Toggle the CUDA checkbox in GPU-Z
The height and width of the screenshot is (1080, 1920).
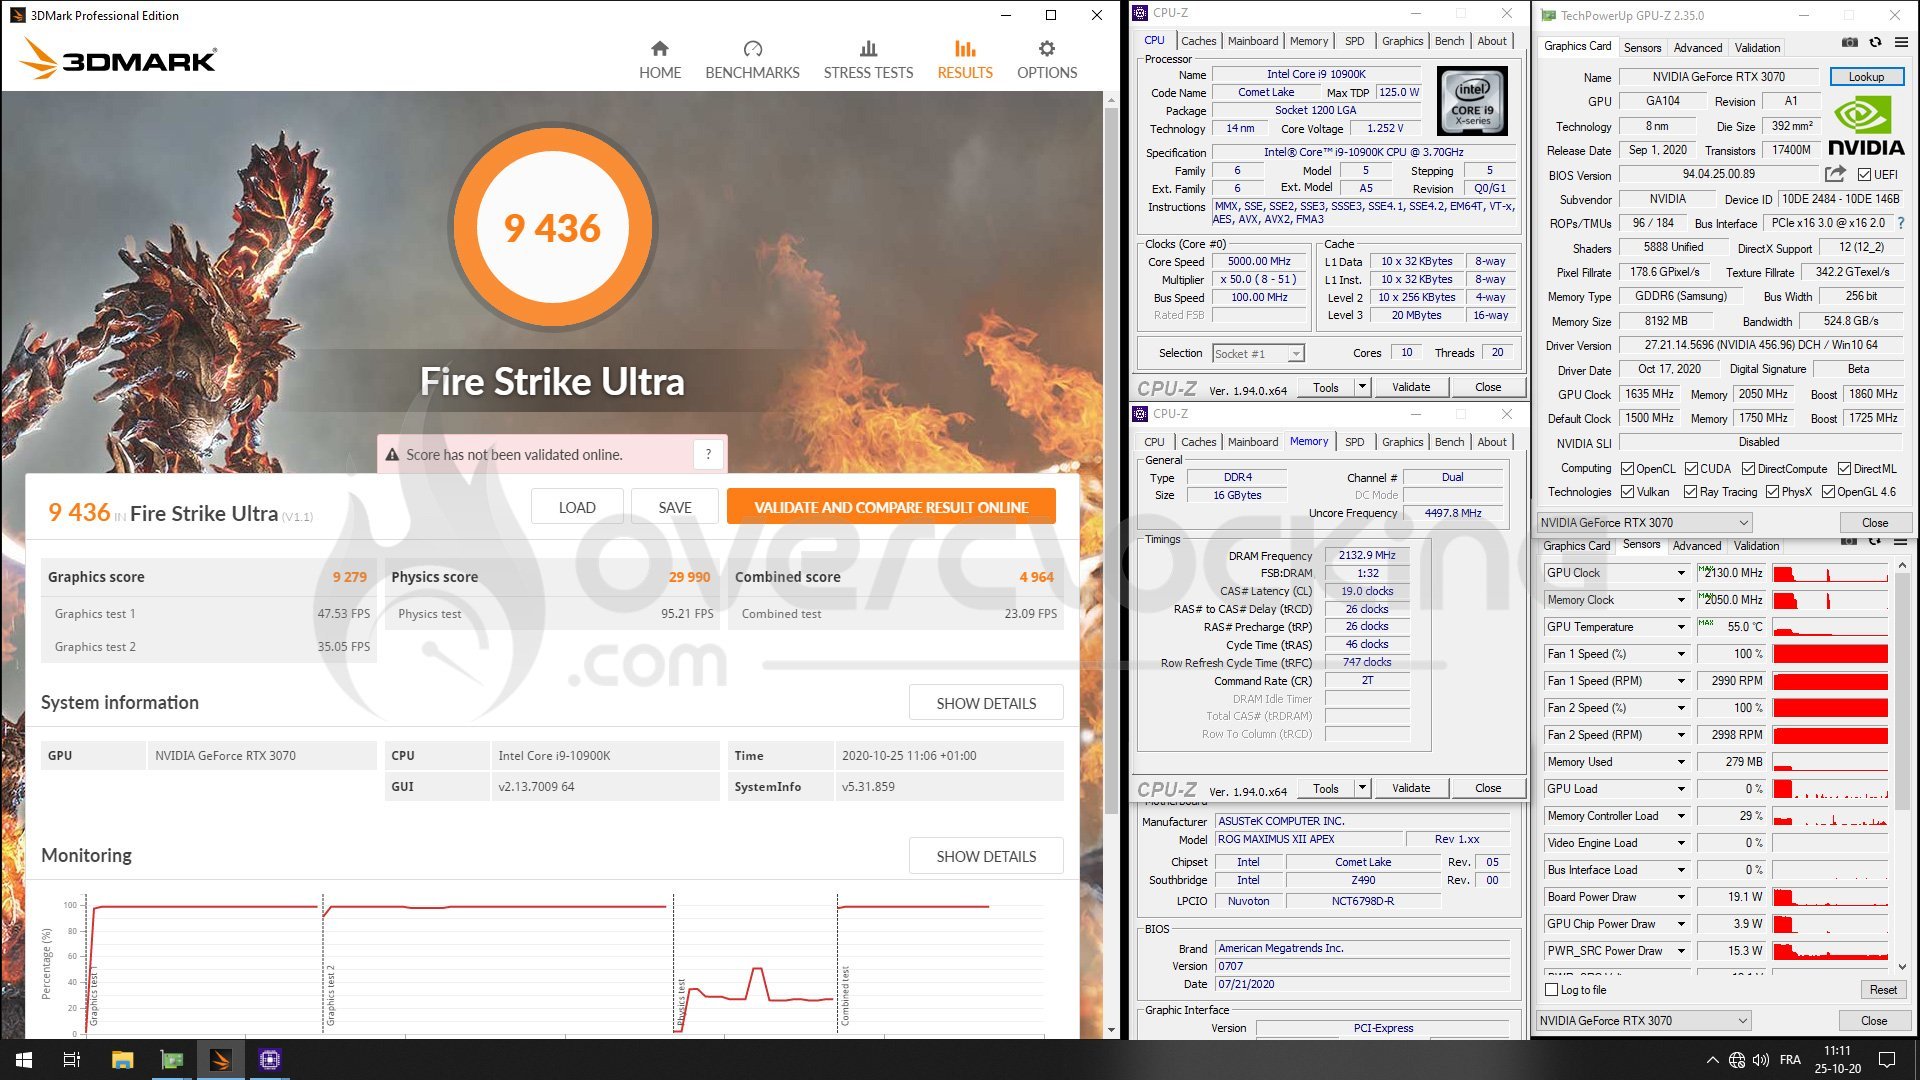(x=1692, y=468)
